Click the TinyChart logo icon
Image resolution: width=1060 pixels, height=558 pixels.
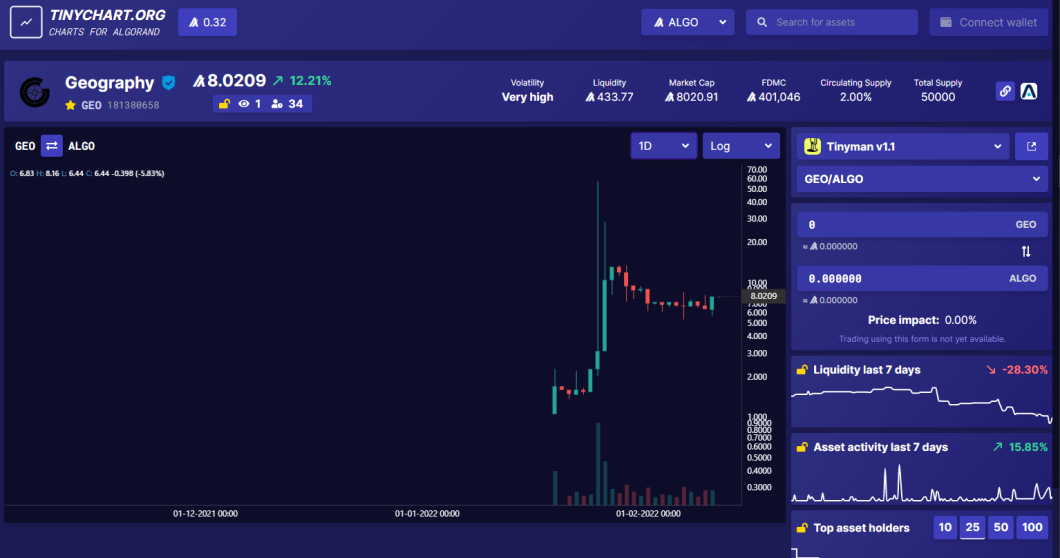[26, 22]
